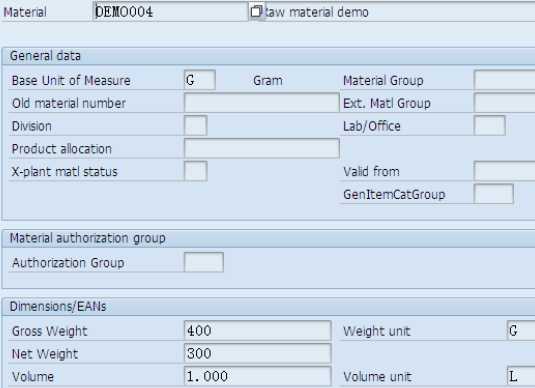Select the X-plant matl status label

click(64, 172)
